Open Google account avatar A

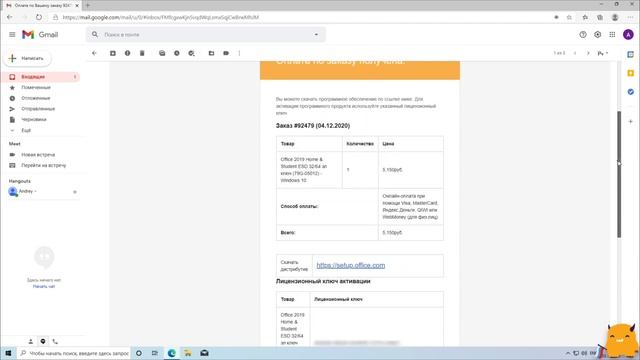(x=628, y=35)
